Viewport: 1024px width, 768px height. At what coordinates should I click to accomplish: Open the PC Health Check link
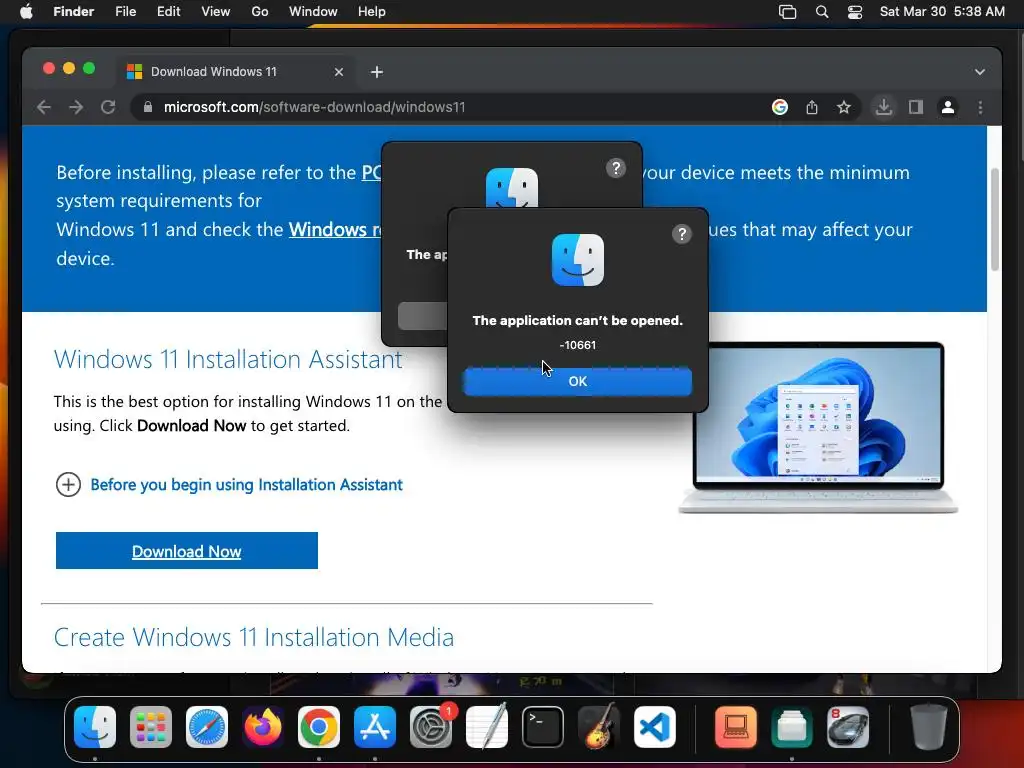coord(371,172)
